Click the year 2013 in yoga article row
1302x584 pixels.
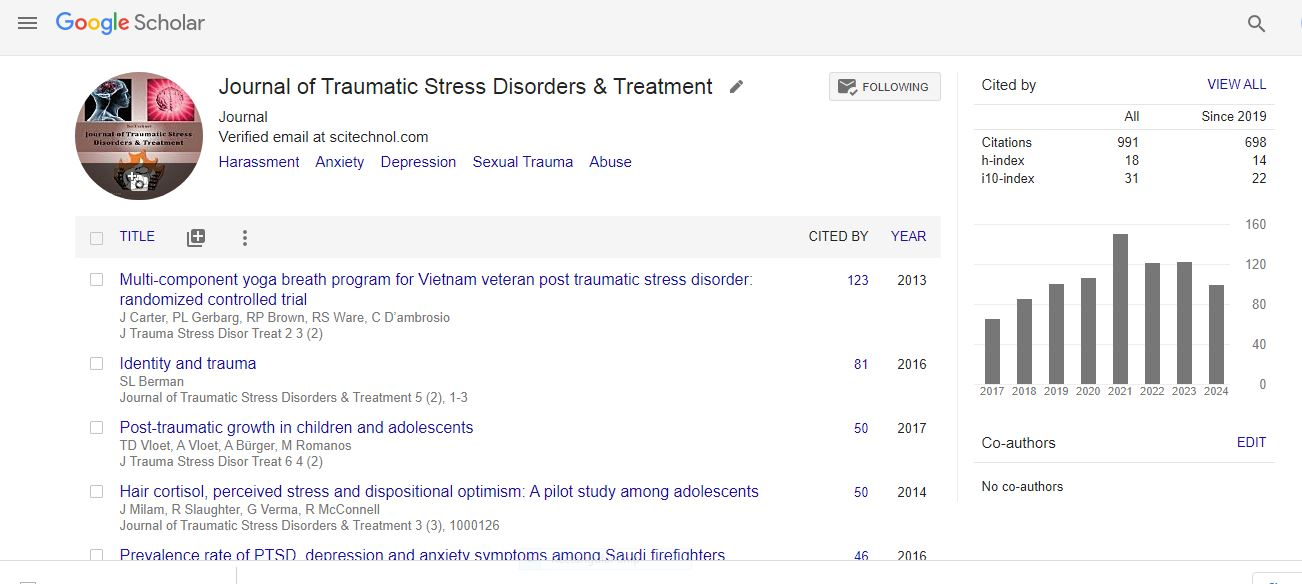tap(912, 281)
